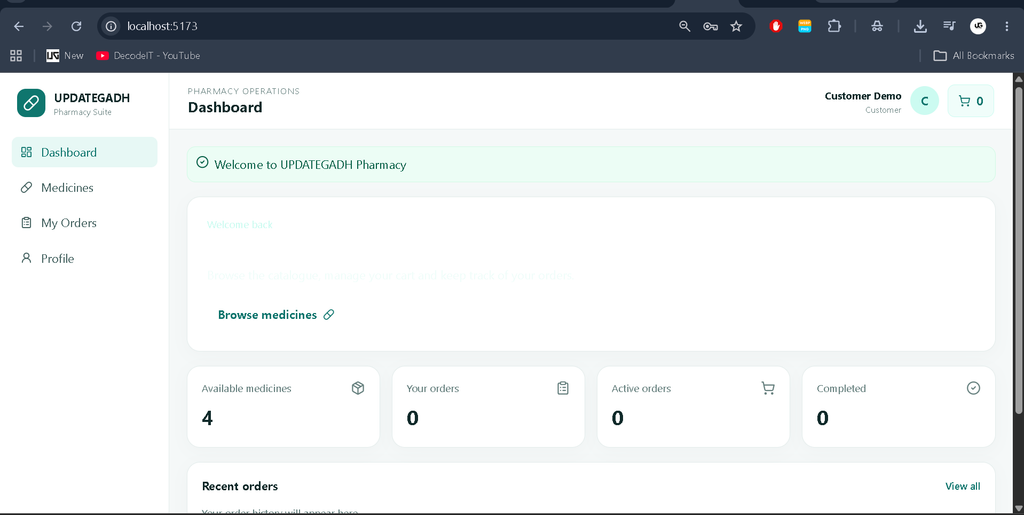Viewport: 1024px width, 515px height.
Task: Click the browser forward arrow
Action: pos(47,26)
